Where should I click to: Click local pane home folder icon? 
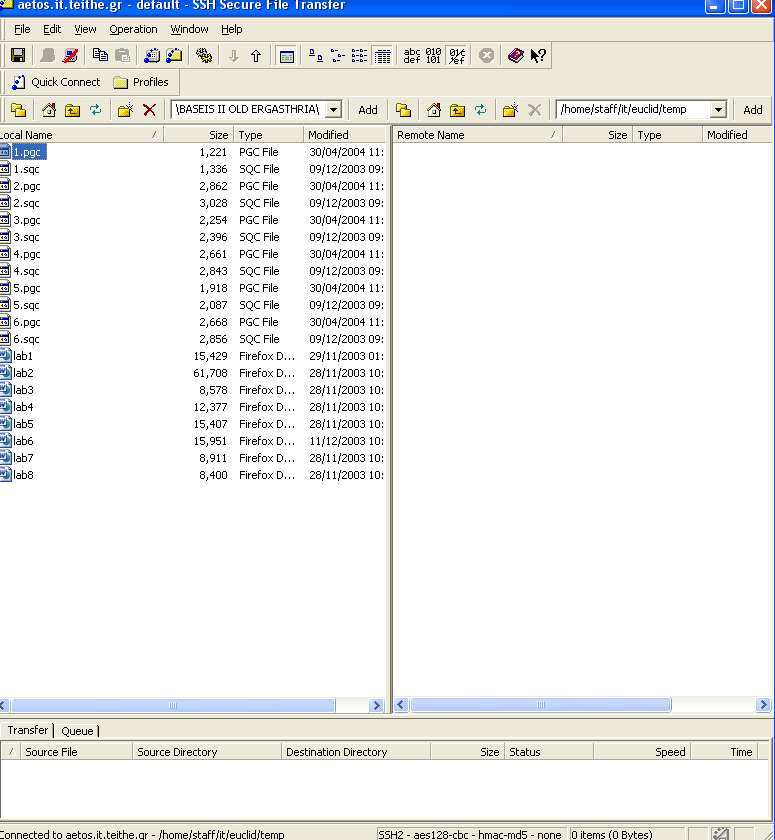pos(49,110)
